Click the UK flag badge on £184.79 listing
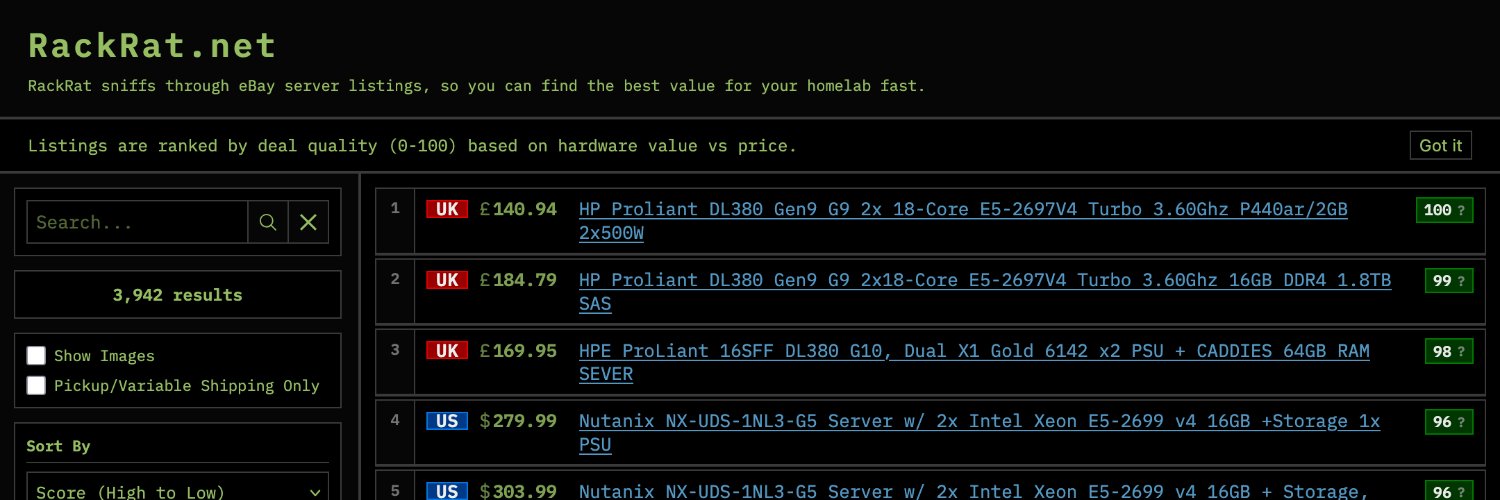Screen dimensions: 1500x500 (x=447, y=280)
